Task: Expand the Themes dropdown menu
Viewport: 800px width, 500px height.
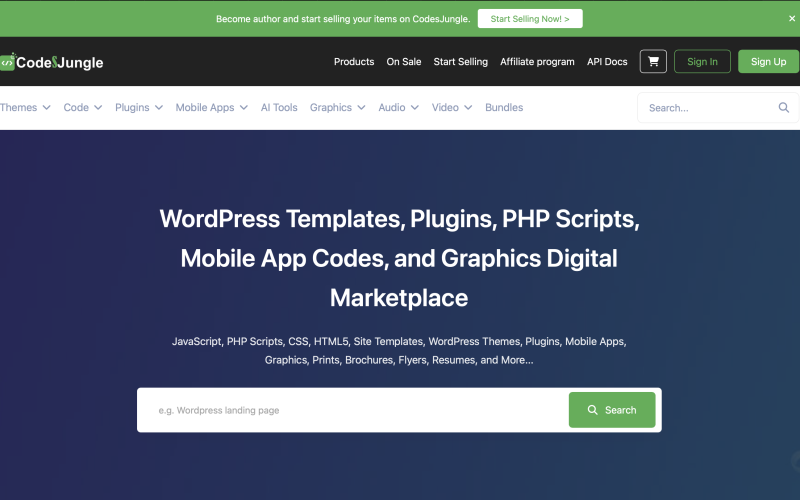Action: pyautogui.click(x=26, y=108)
